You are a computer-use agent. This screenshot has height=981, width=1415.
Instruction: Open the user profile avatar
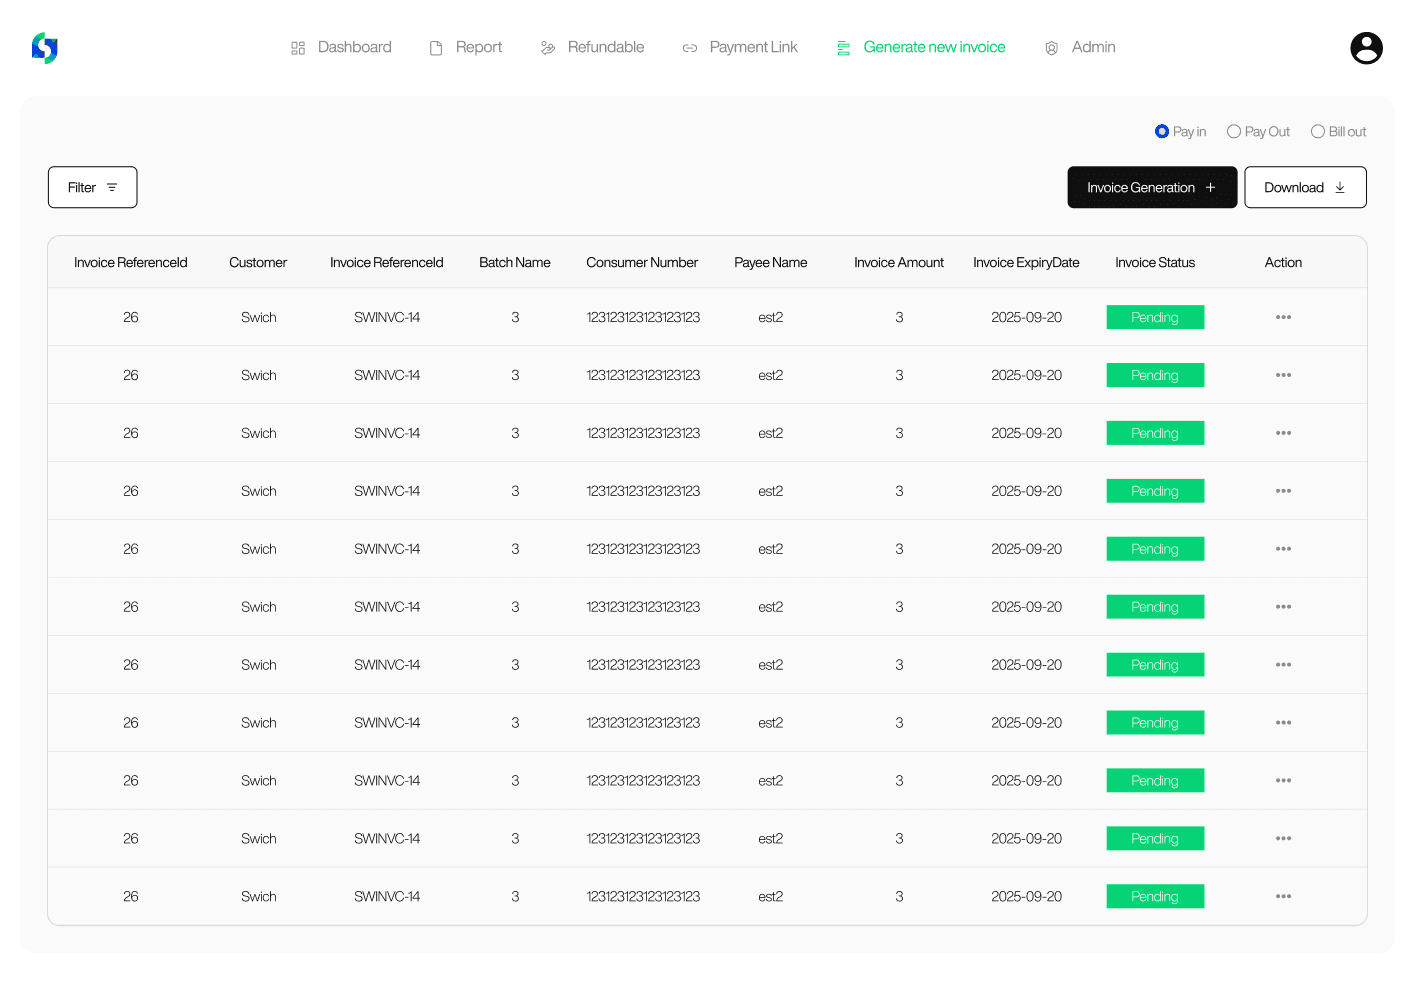(1366, 48)
